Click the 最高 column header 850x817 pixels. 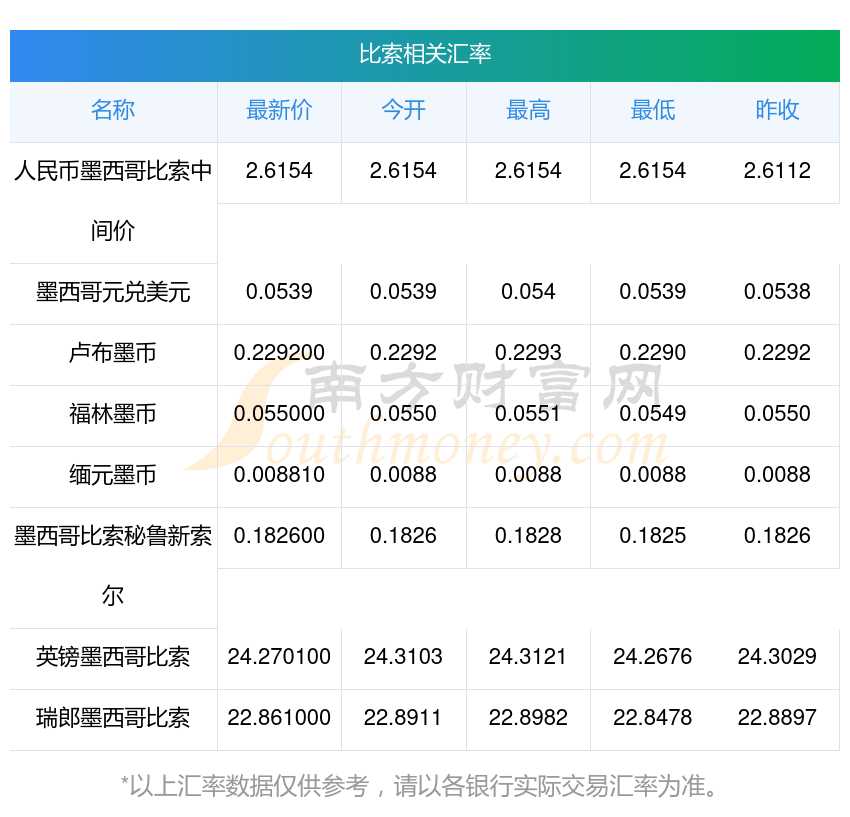(528, 110)
